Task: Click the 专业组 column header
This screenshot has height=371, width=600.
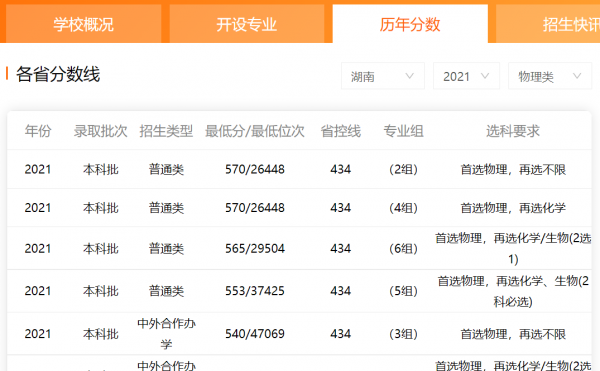Action: click(403, 131)
